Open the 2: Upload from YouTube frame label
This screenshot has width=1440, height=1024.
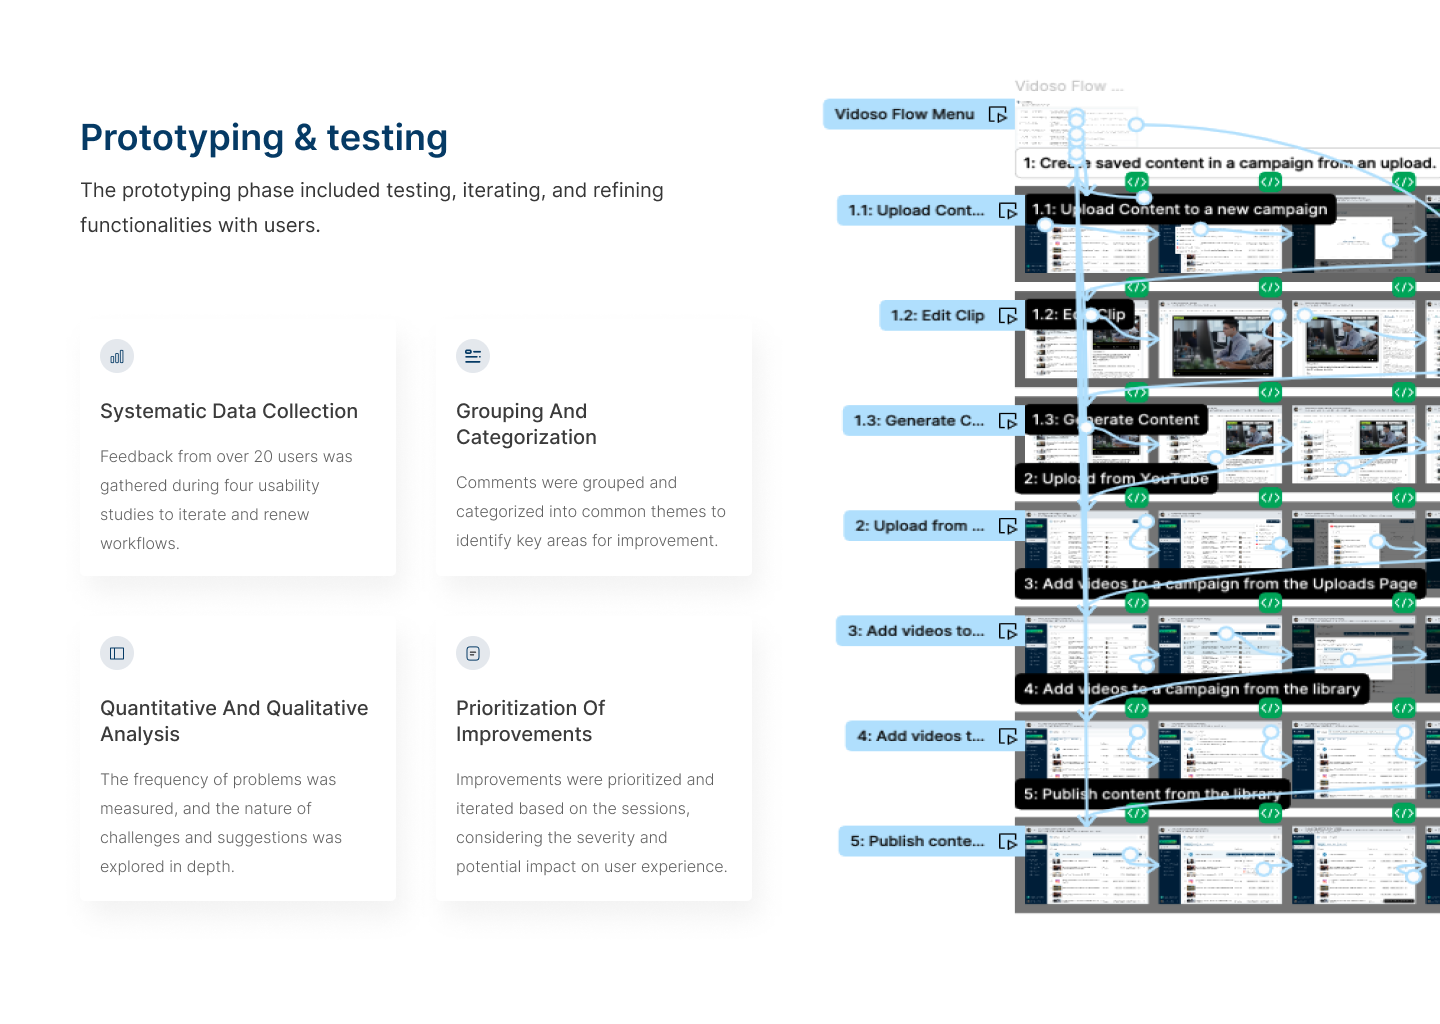coord(1116,479)
